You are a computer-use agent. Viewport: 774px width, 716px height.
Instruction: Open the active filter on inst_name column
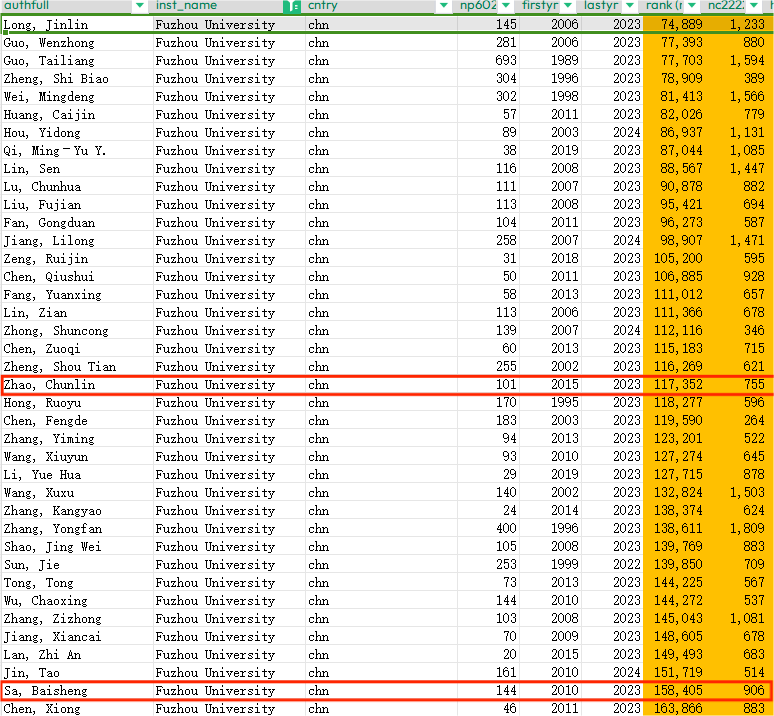pos(292,6)
